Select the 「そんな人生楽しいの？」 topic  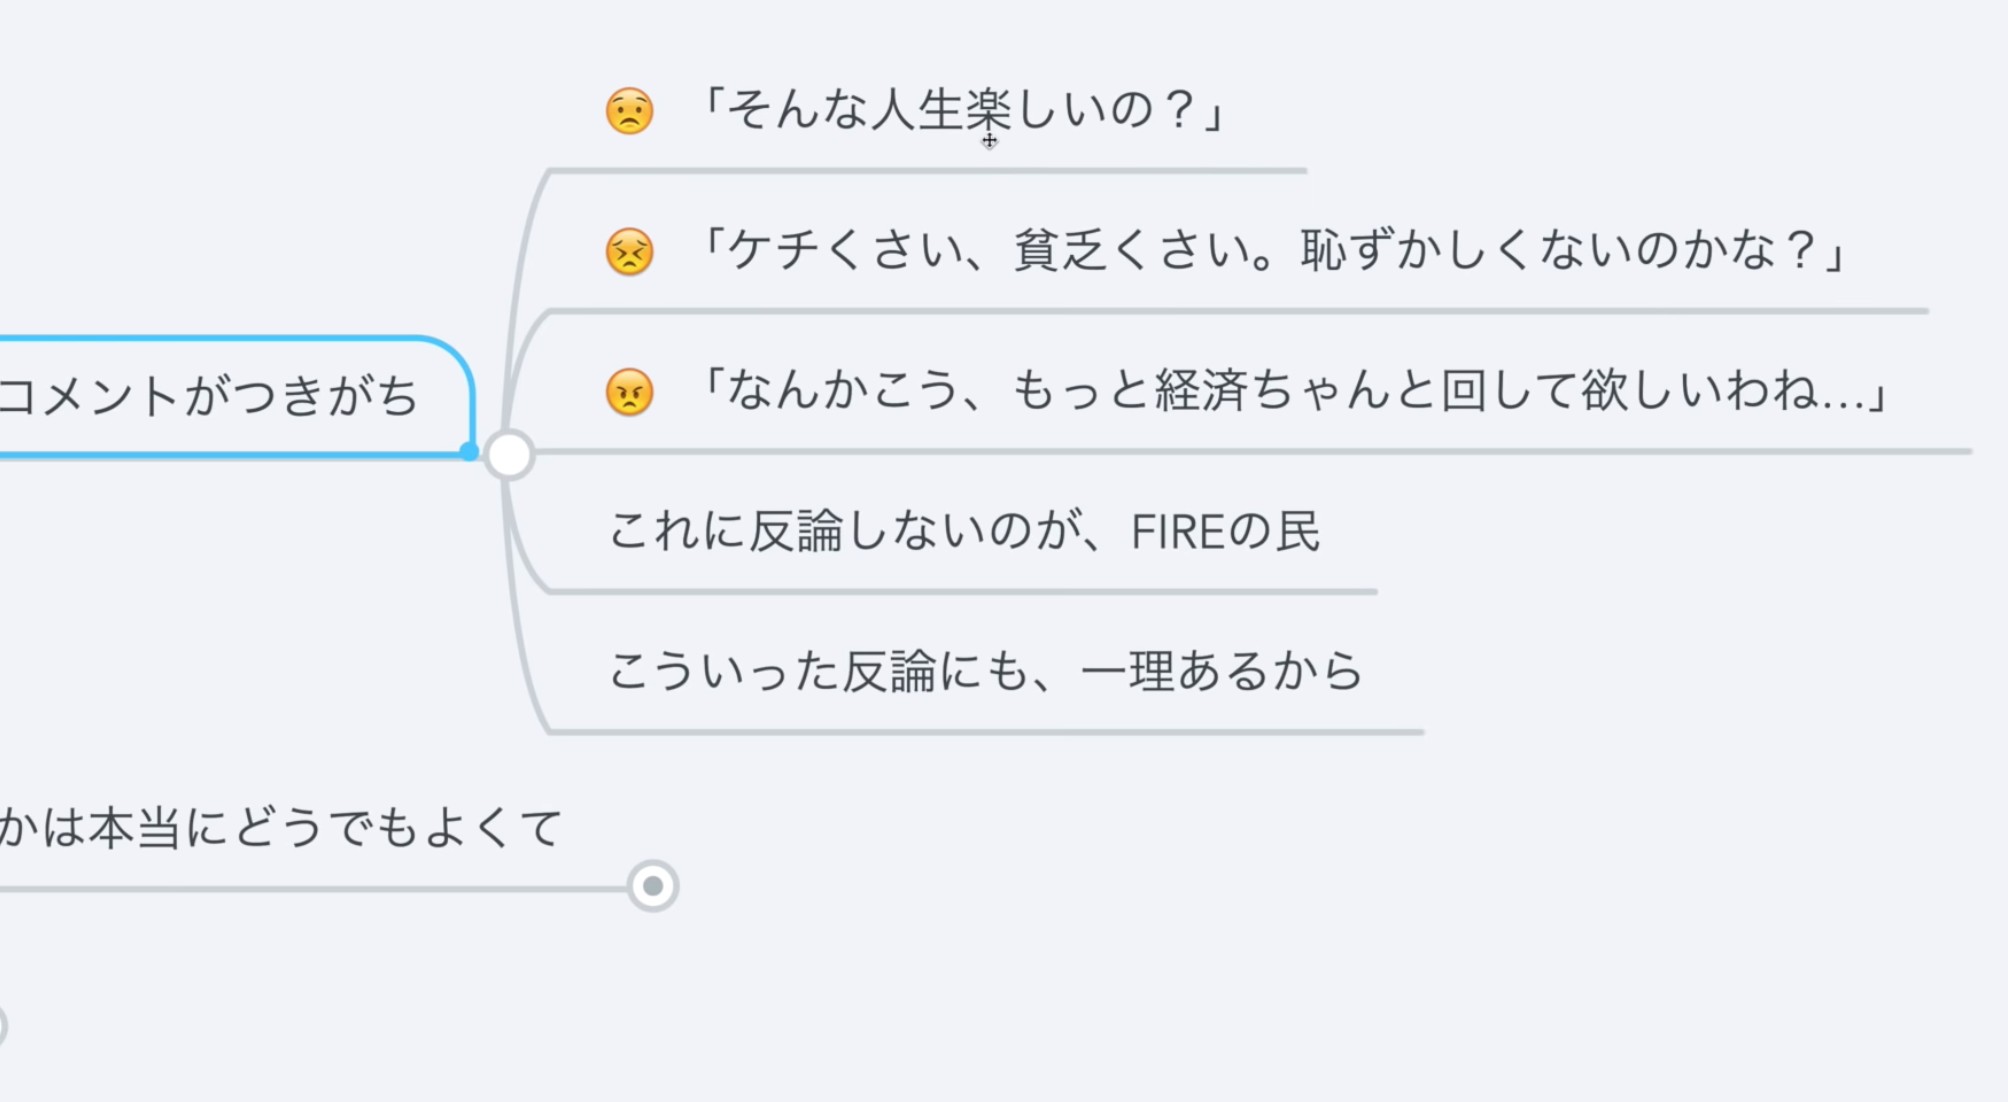958,110
